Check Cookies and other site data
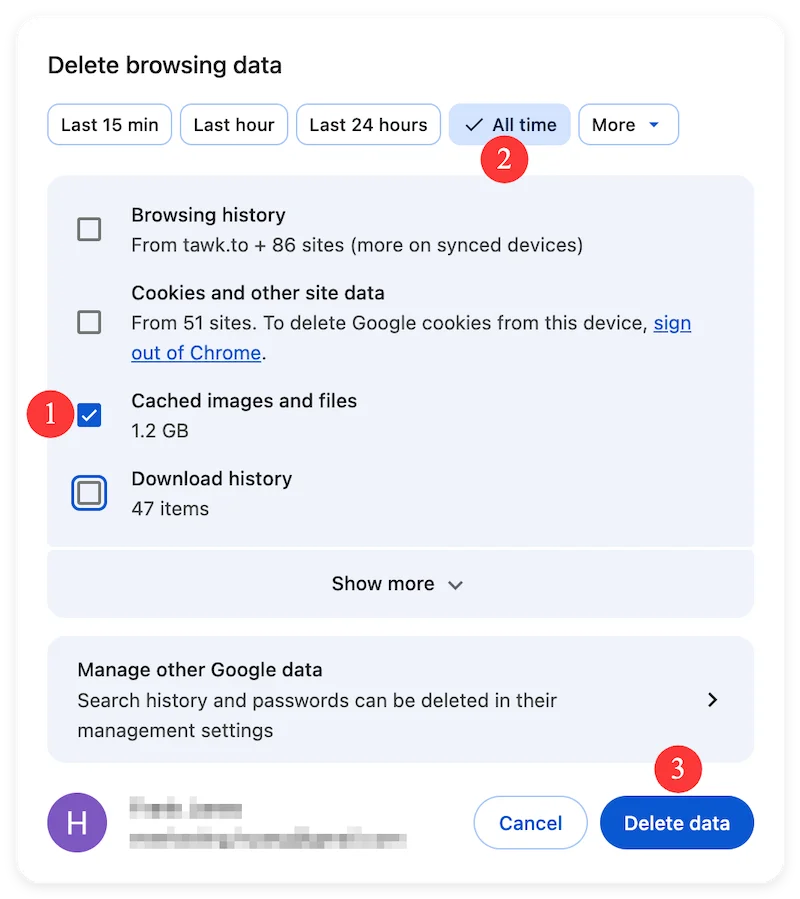800x899 pixels. coord(89,322)
